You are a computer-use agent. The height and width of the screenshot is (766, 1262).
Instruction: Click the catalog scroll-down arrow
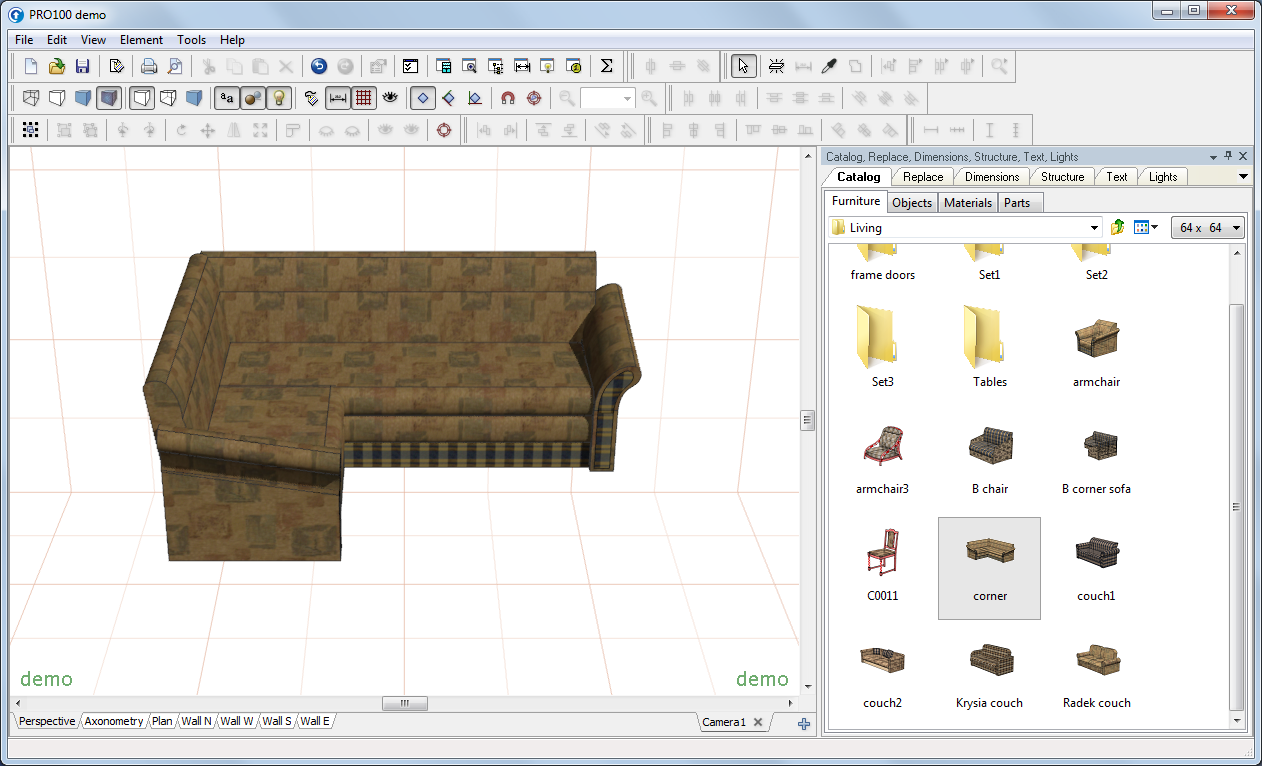click(x=1237, y=720)
